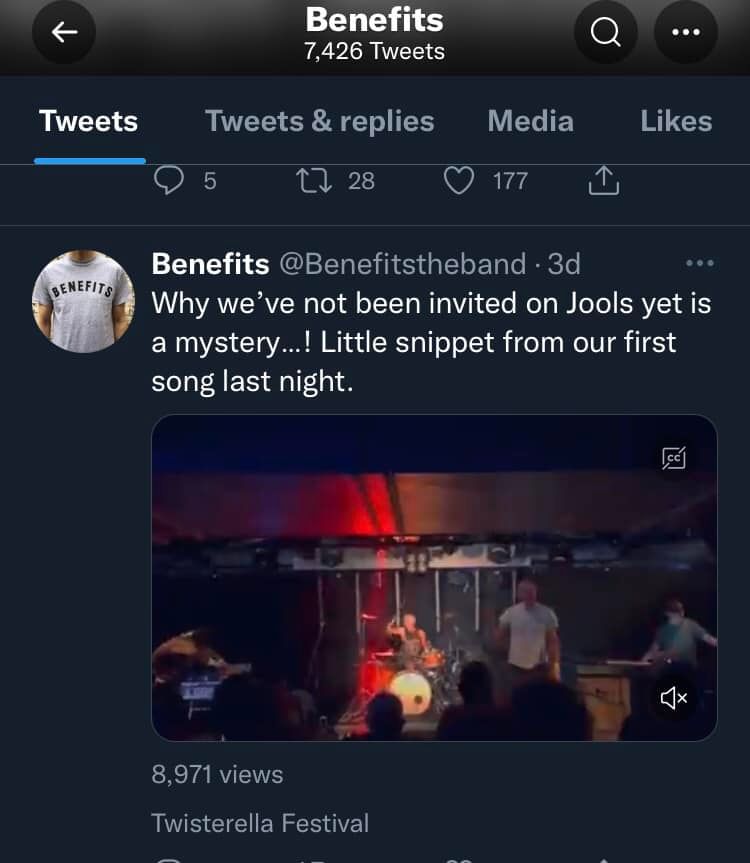Screen dimensions: 750x863
Task: Select the Media tab
Action: 530,121
